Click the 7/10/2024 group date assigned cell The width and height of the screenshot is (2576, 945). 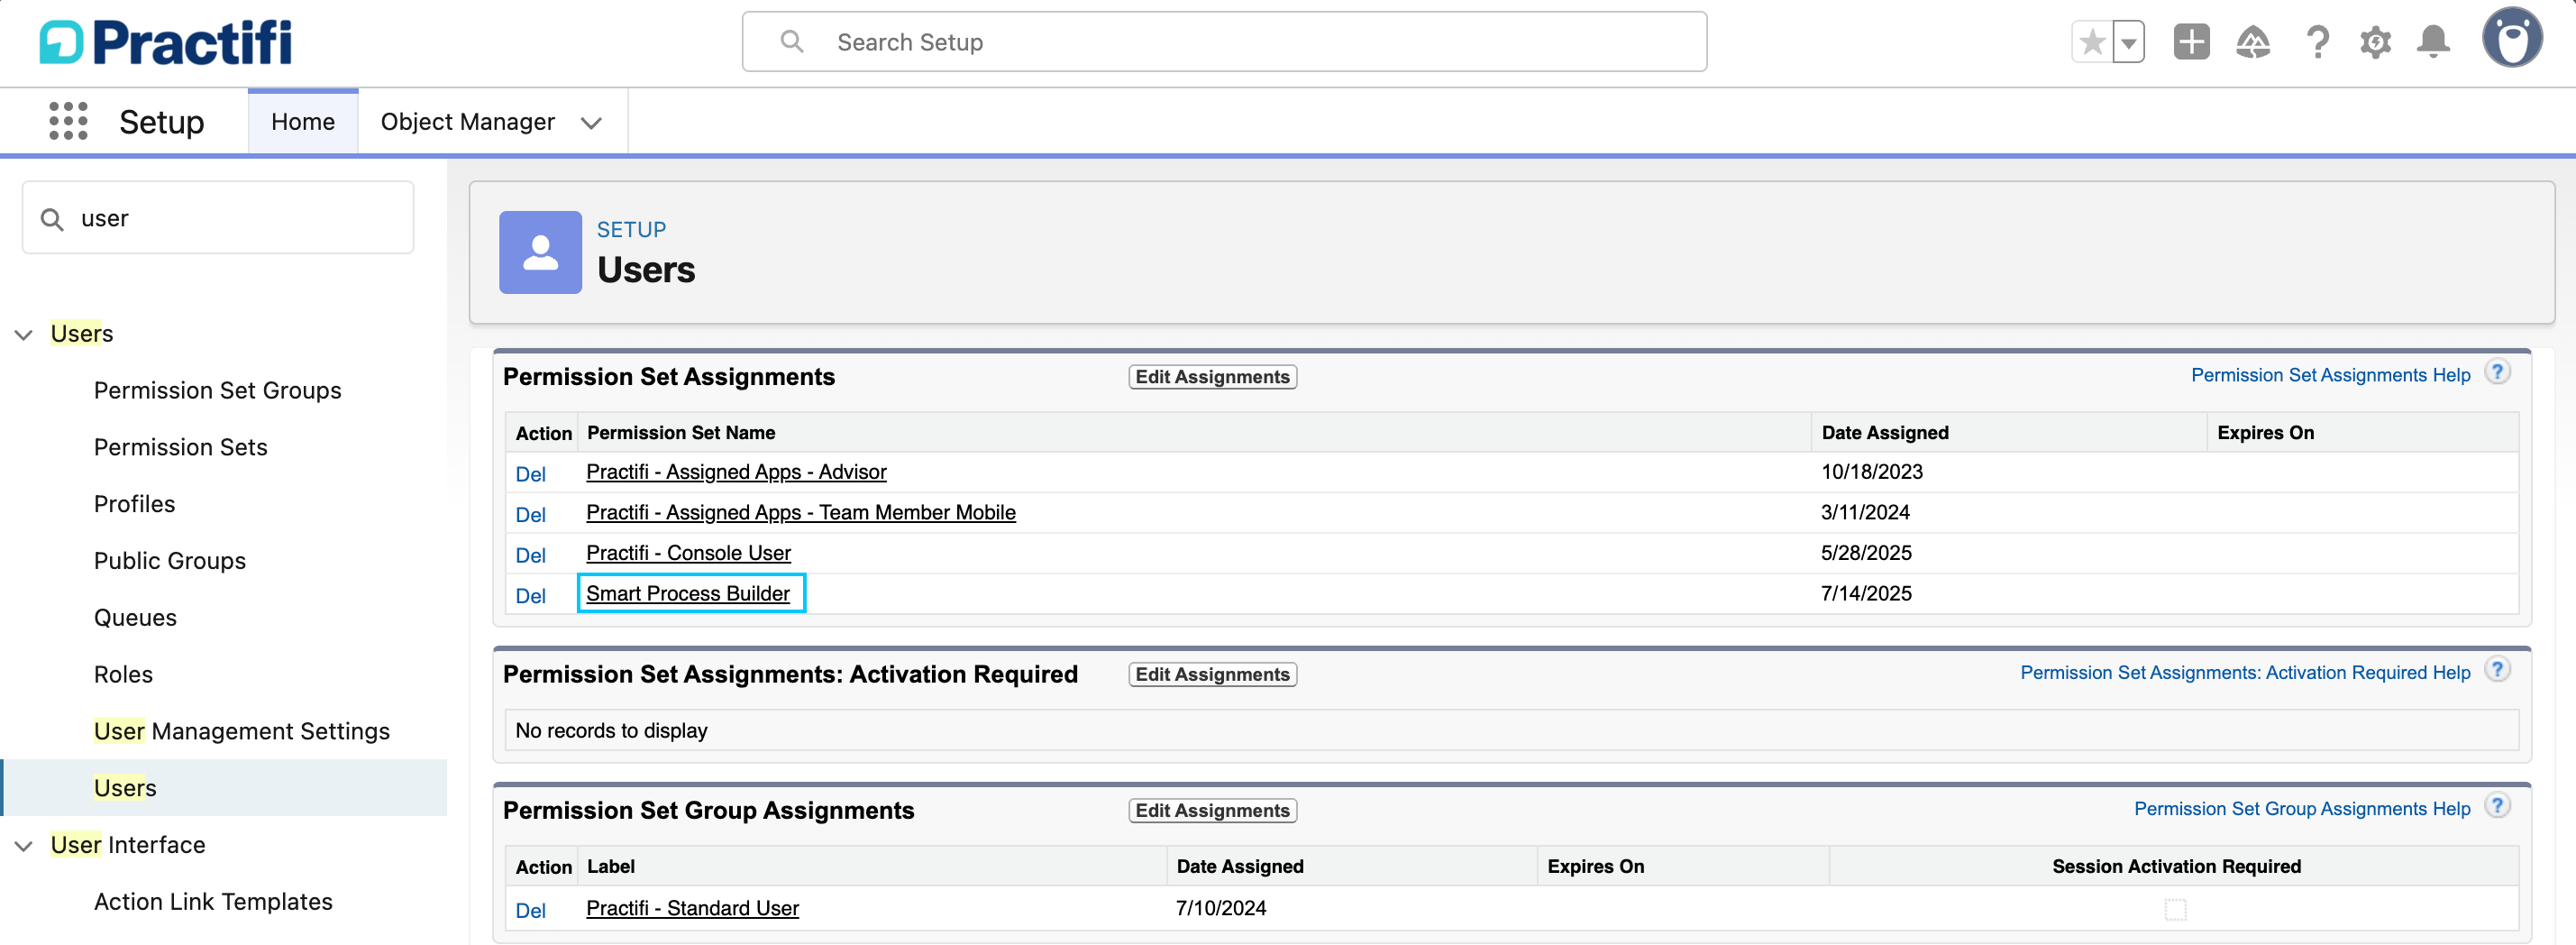point(1221,908)
